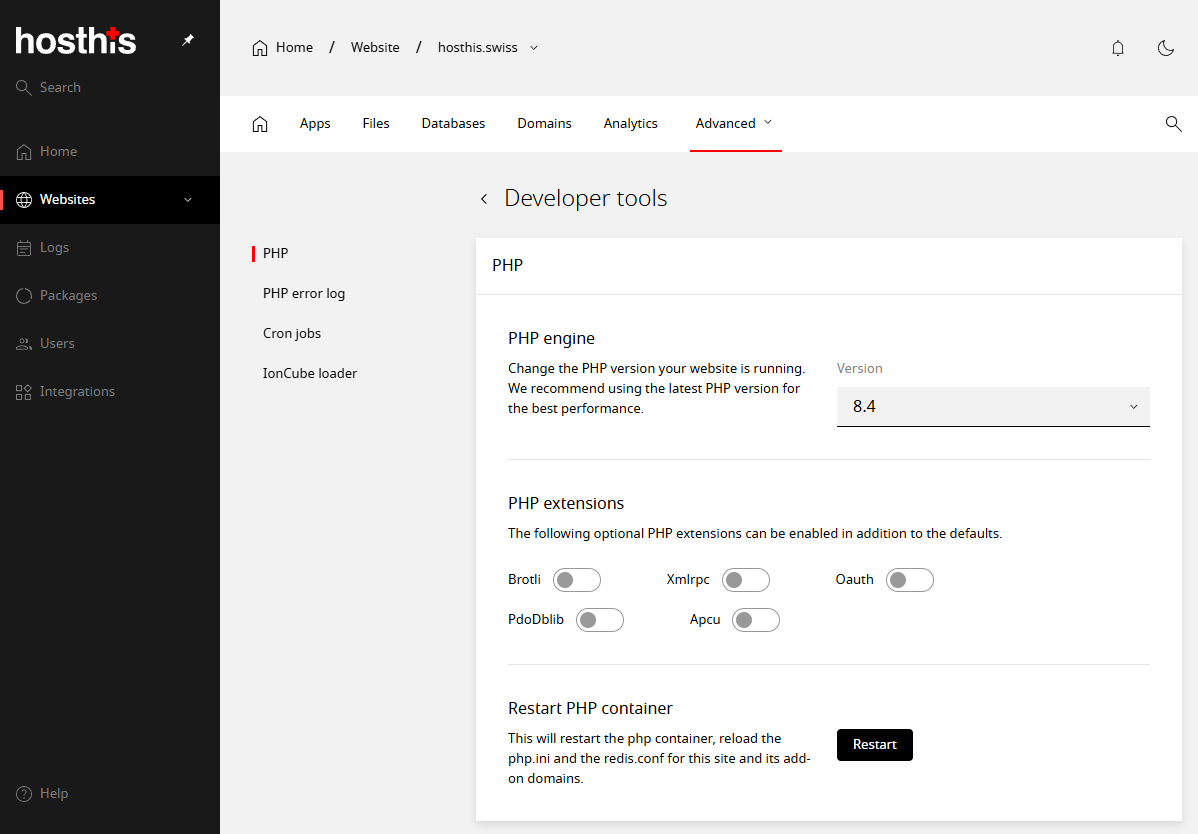Open the Analytics tab
Viewport: 1198px width, 834px height.
[630, 123]
